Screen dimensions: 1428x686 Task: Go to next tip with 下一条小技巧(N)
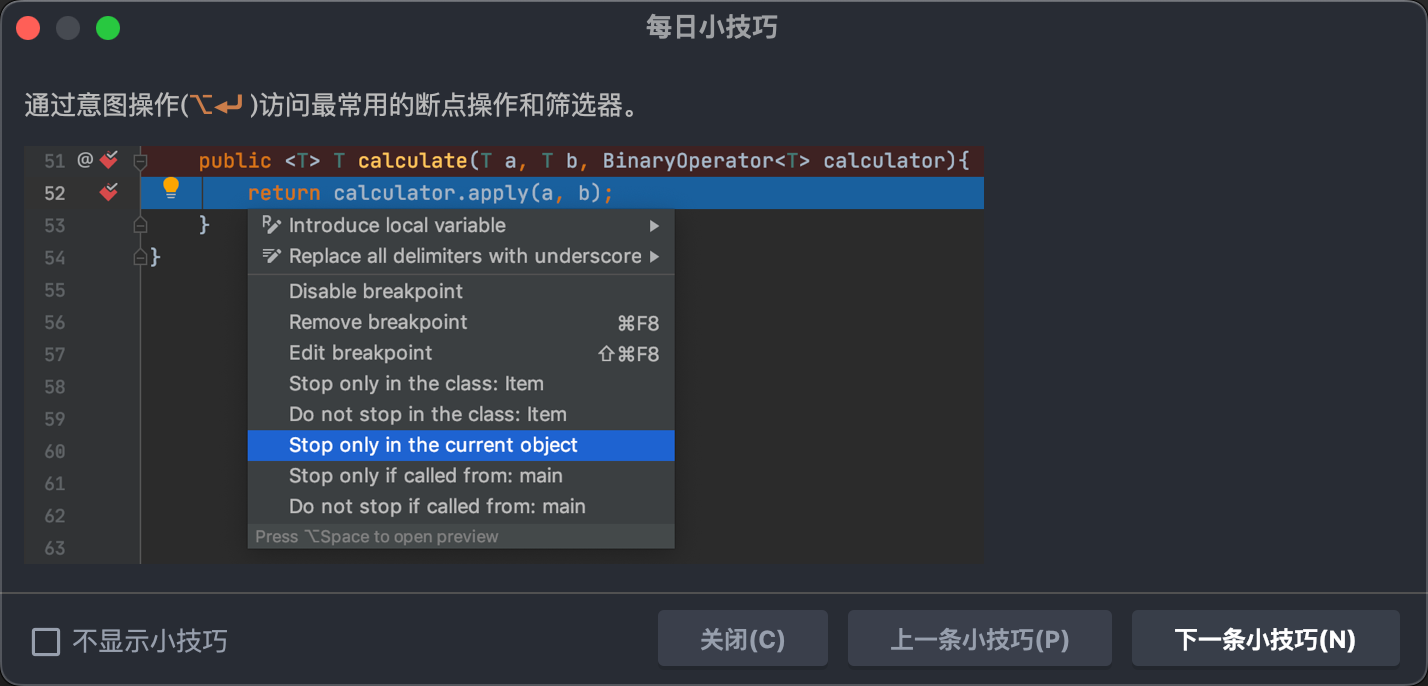click(x=1265, y=639)
